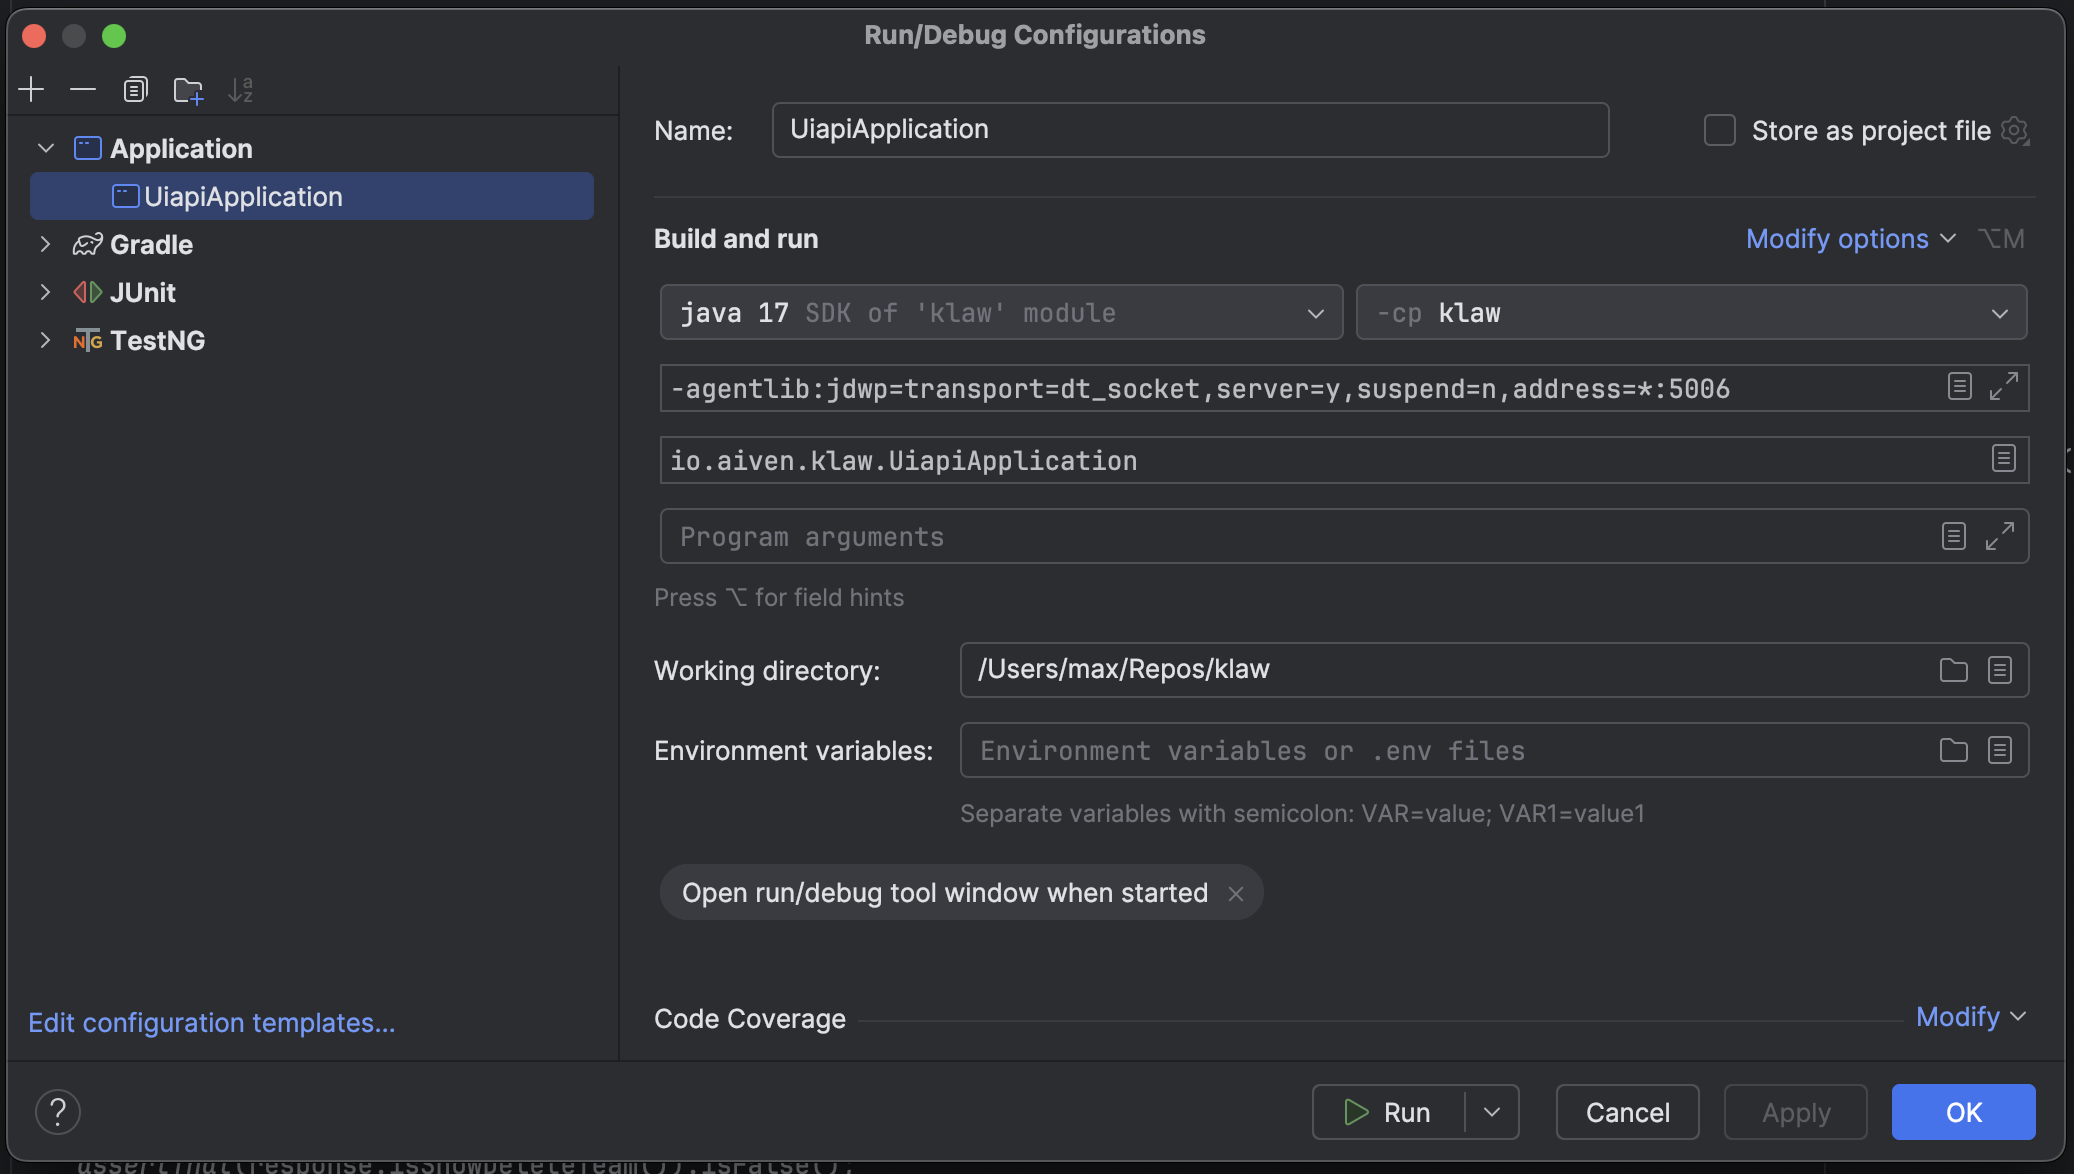Image resolution: width=2074 pixels, height=1174 pixels.
Task: Open the -cp klaw classpath dropdown
Action: 1690,313
